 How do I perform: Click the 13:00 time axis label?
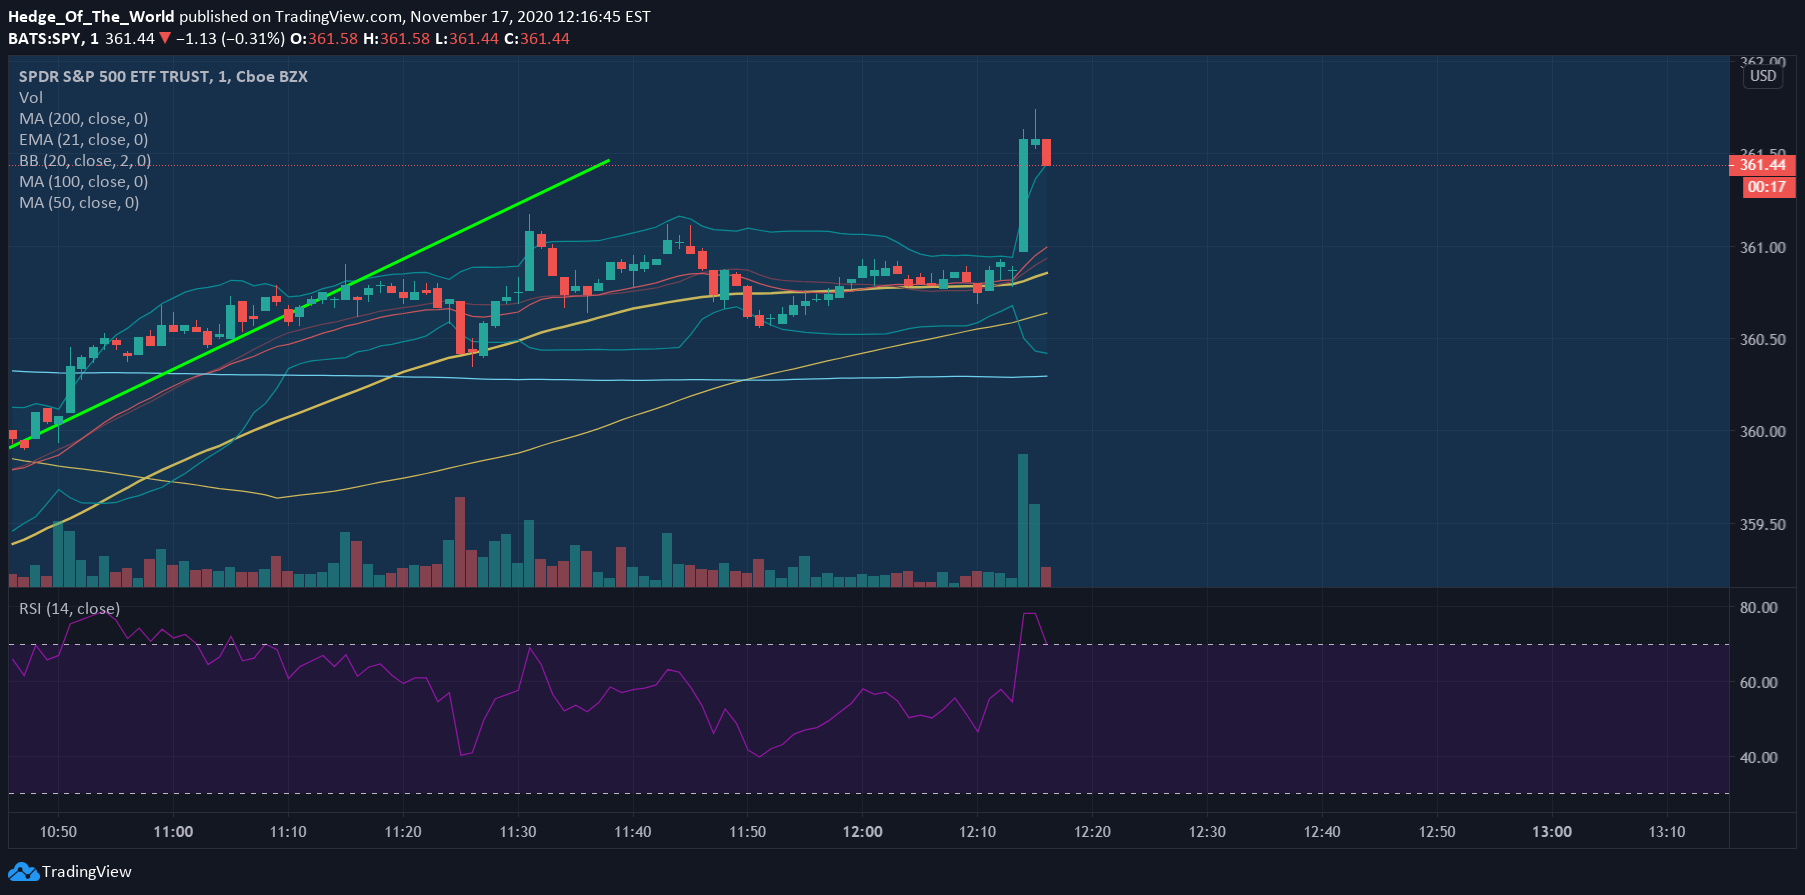tap(1553, 832)
